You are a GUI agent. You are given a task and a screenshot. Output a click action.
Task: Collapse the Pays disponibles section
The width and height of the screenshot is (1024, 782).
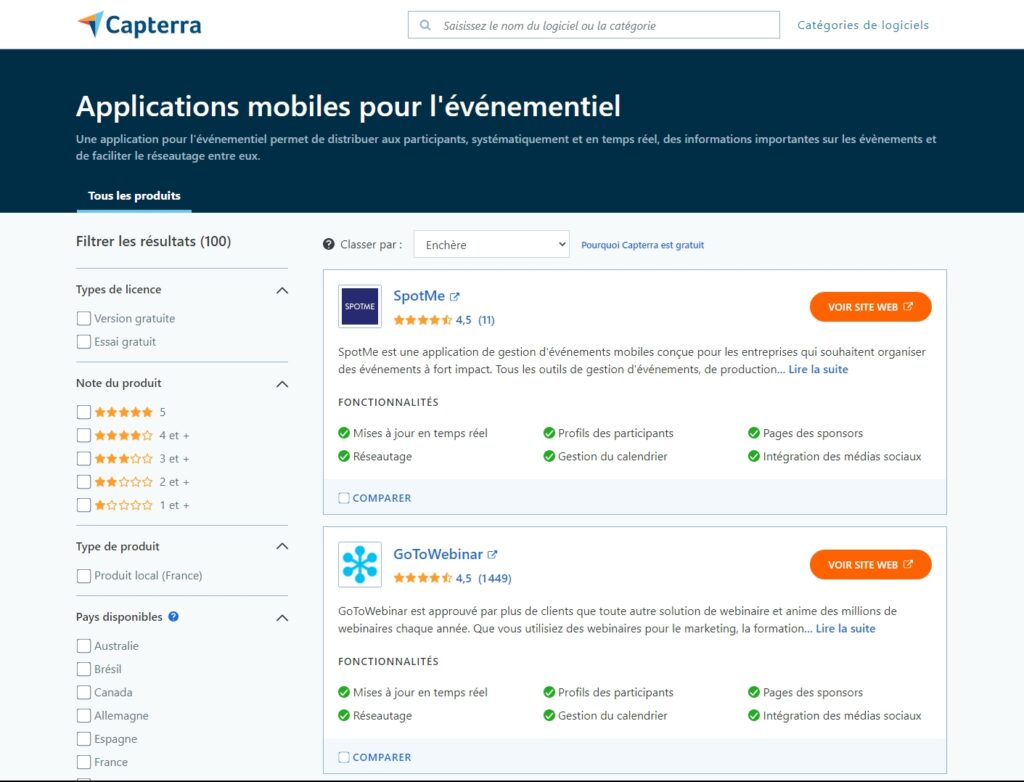[282, 617]
